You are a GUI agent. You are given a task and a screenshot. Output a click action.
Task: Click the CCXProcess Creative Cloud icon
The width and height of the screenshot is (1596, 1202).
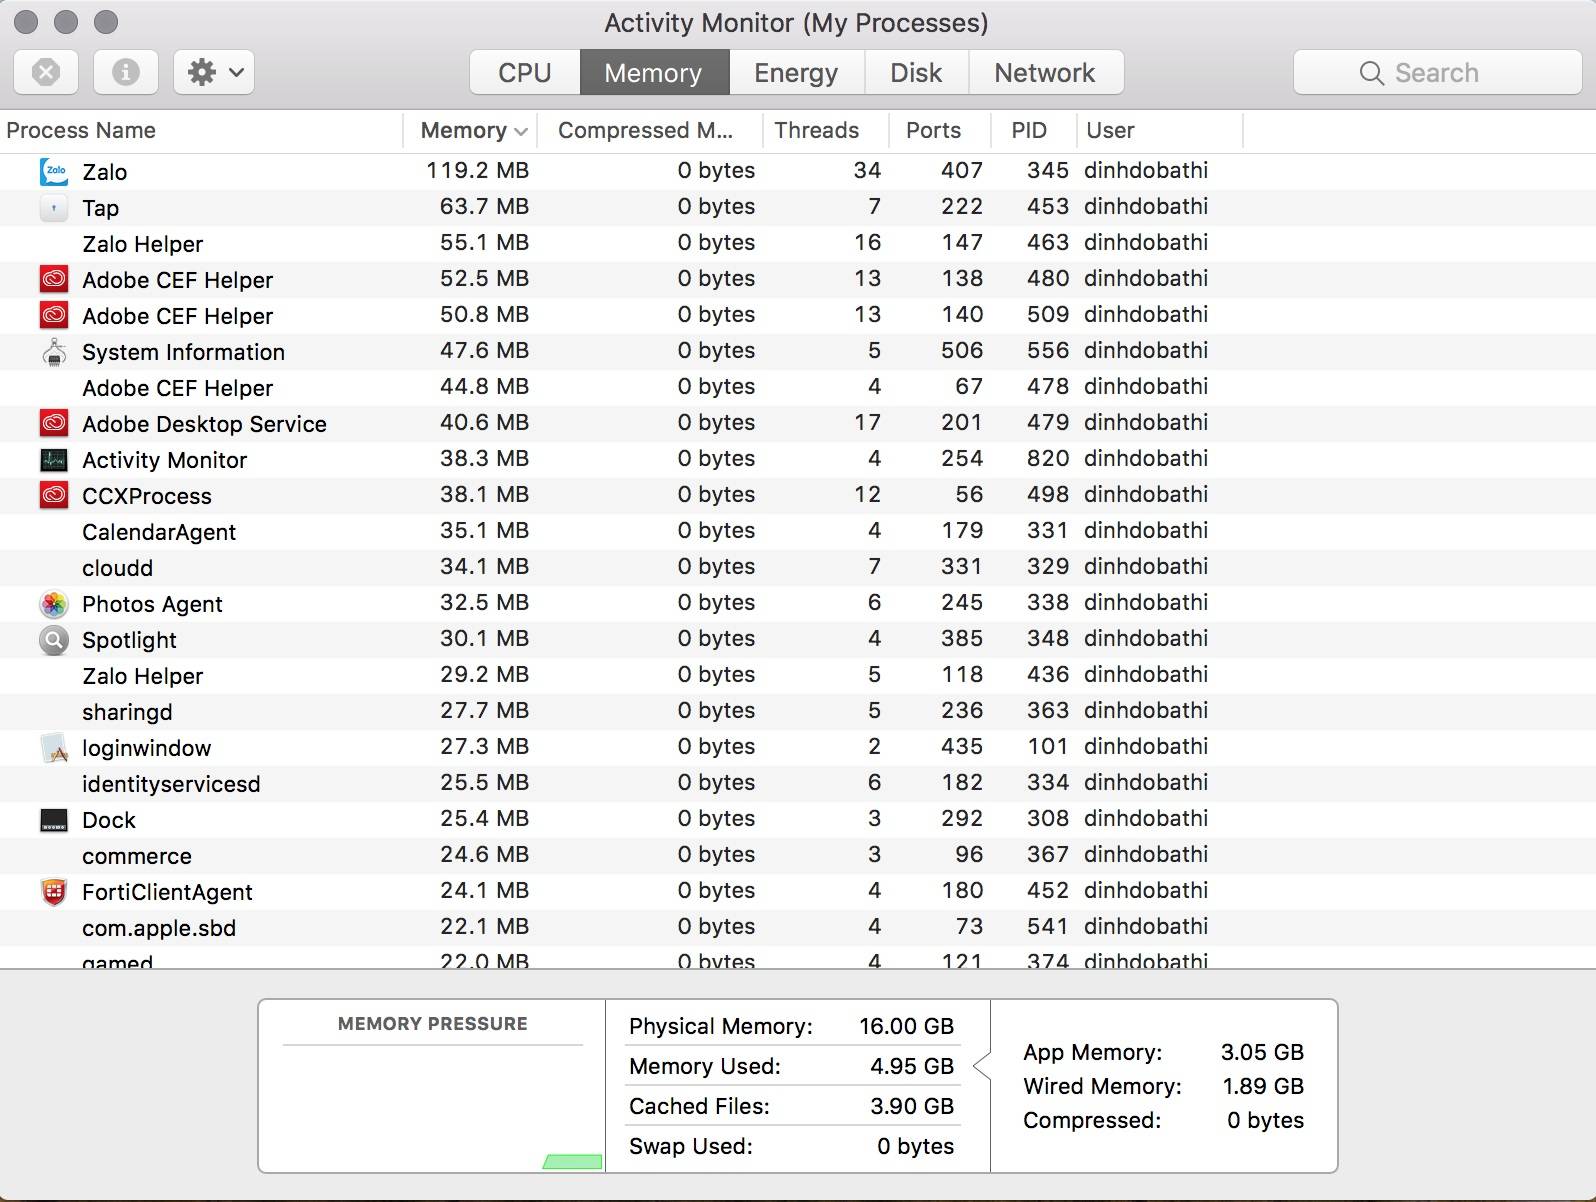point(54,495)
